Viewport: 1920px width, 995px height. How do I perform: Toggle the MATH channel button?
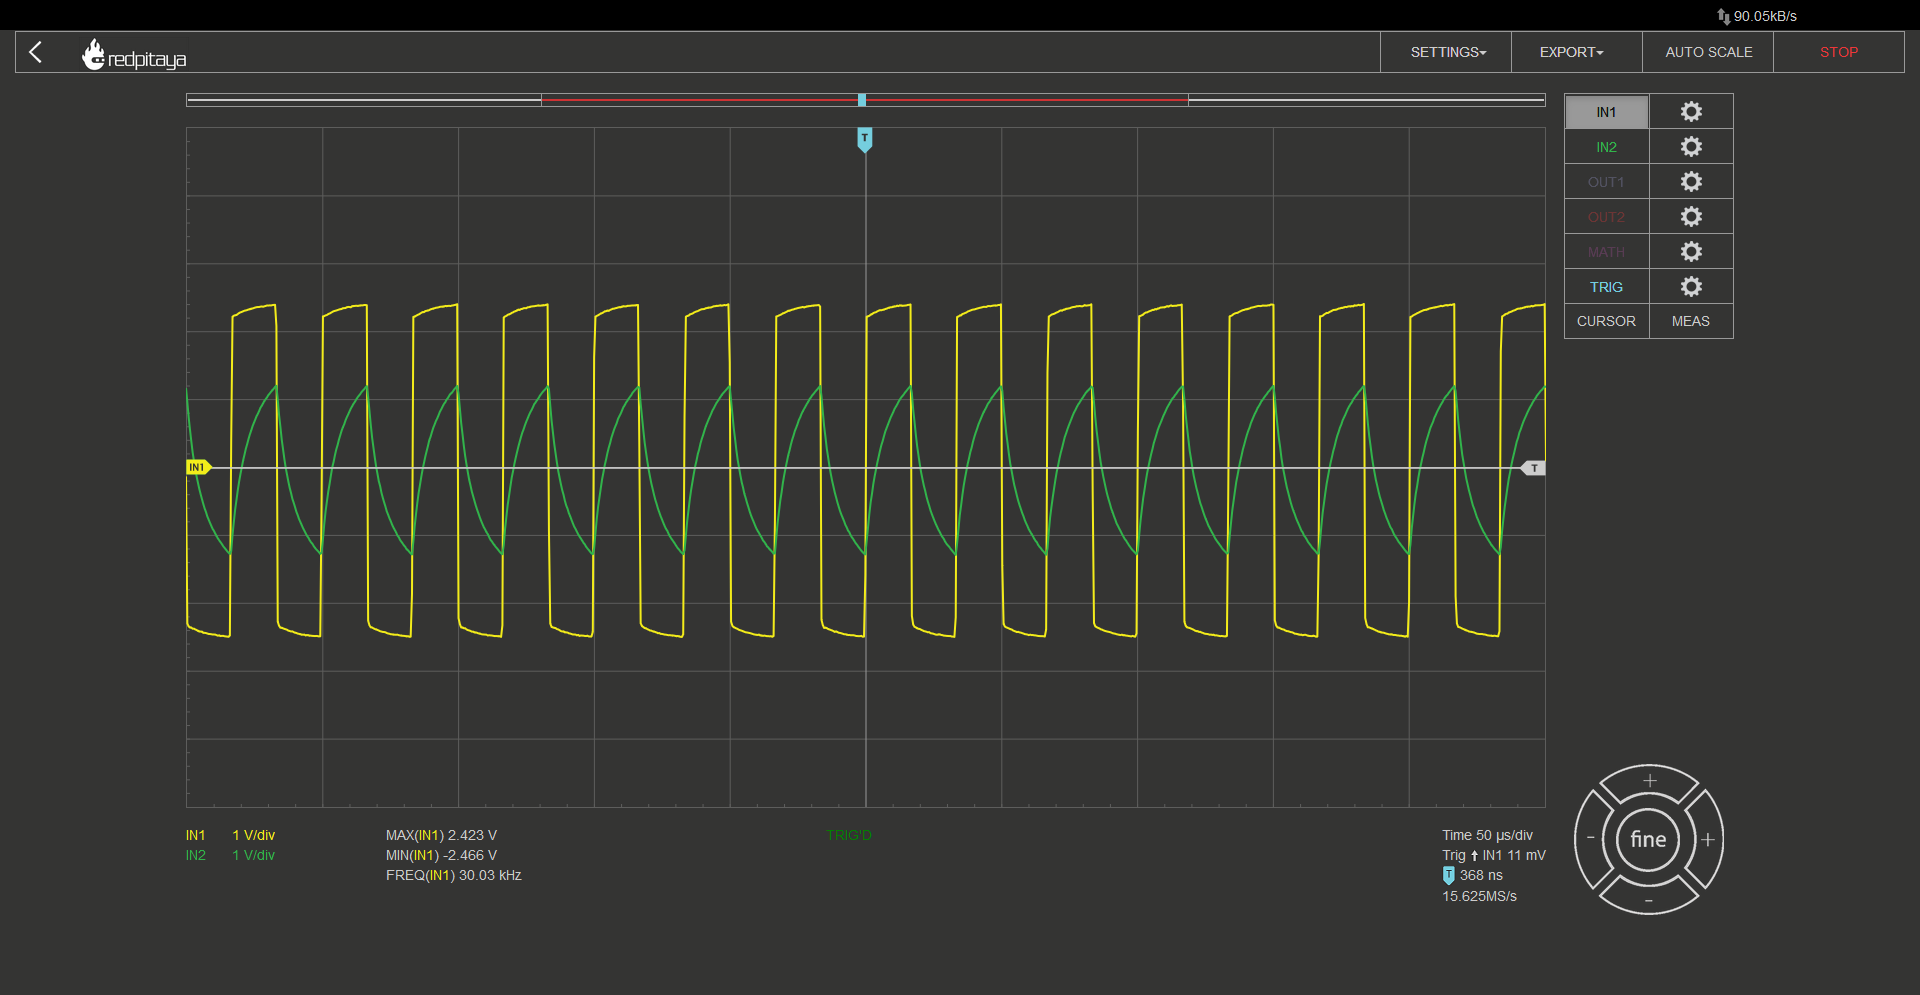click(1606, 252)
